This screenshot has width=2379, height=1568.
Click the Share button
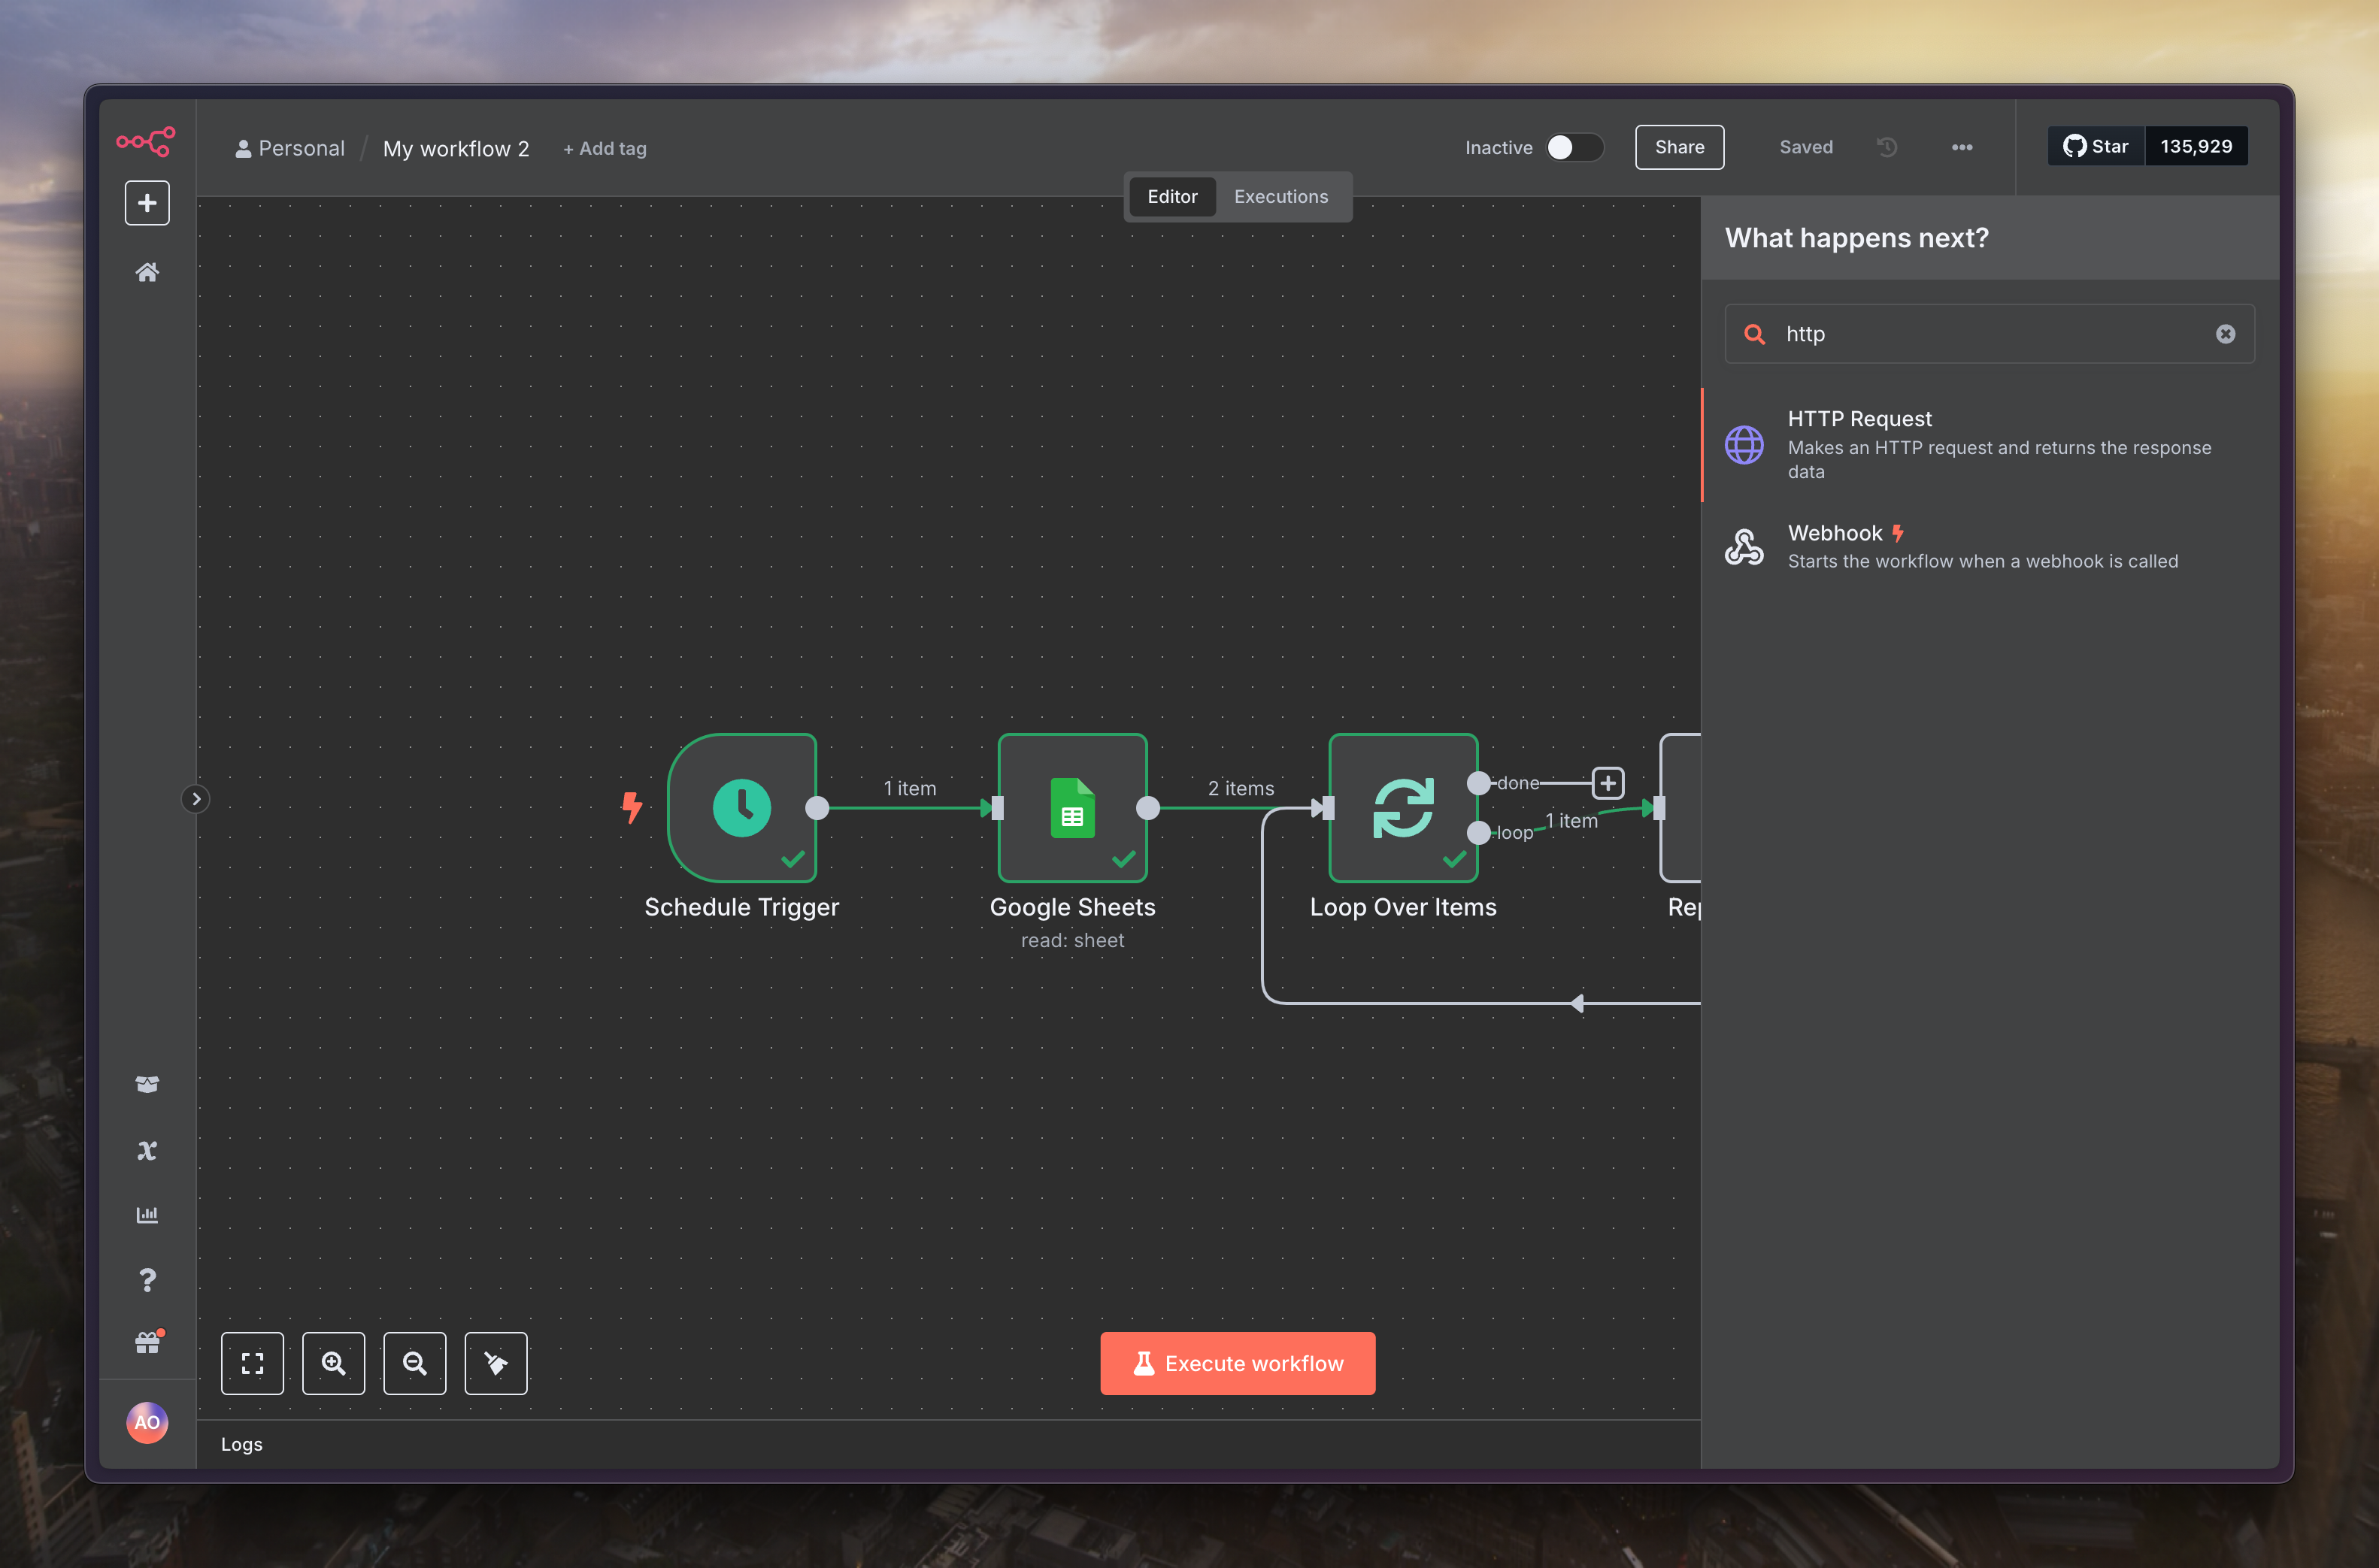[x=1679, y=147]
